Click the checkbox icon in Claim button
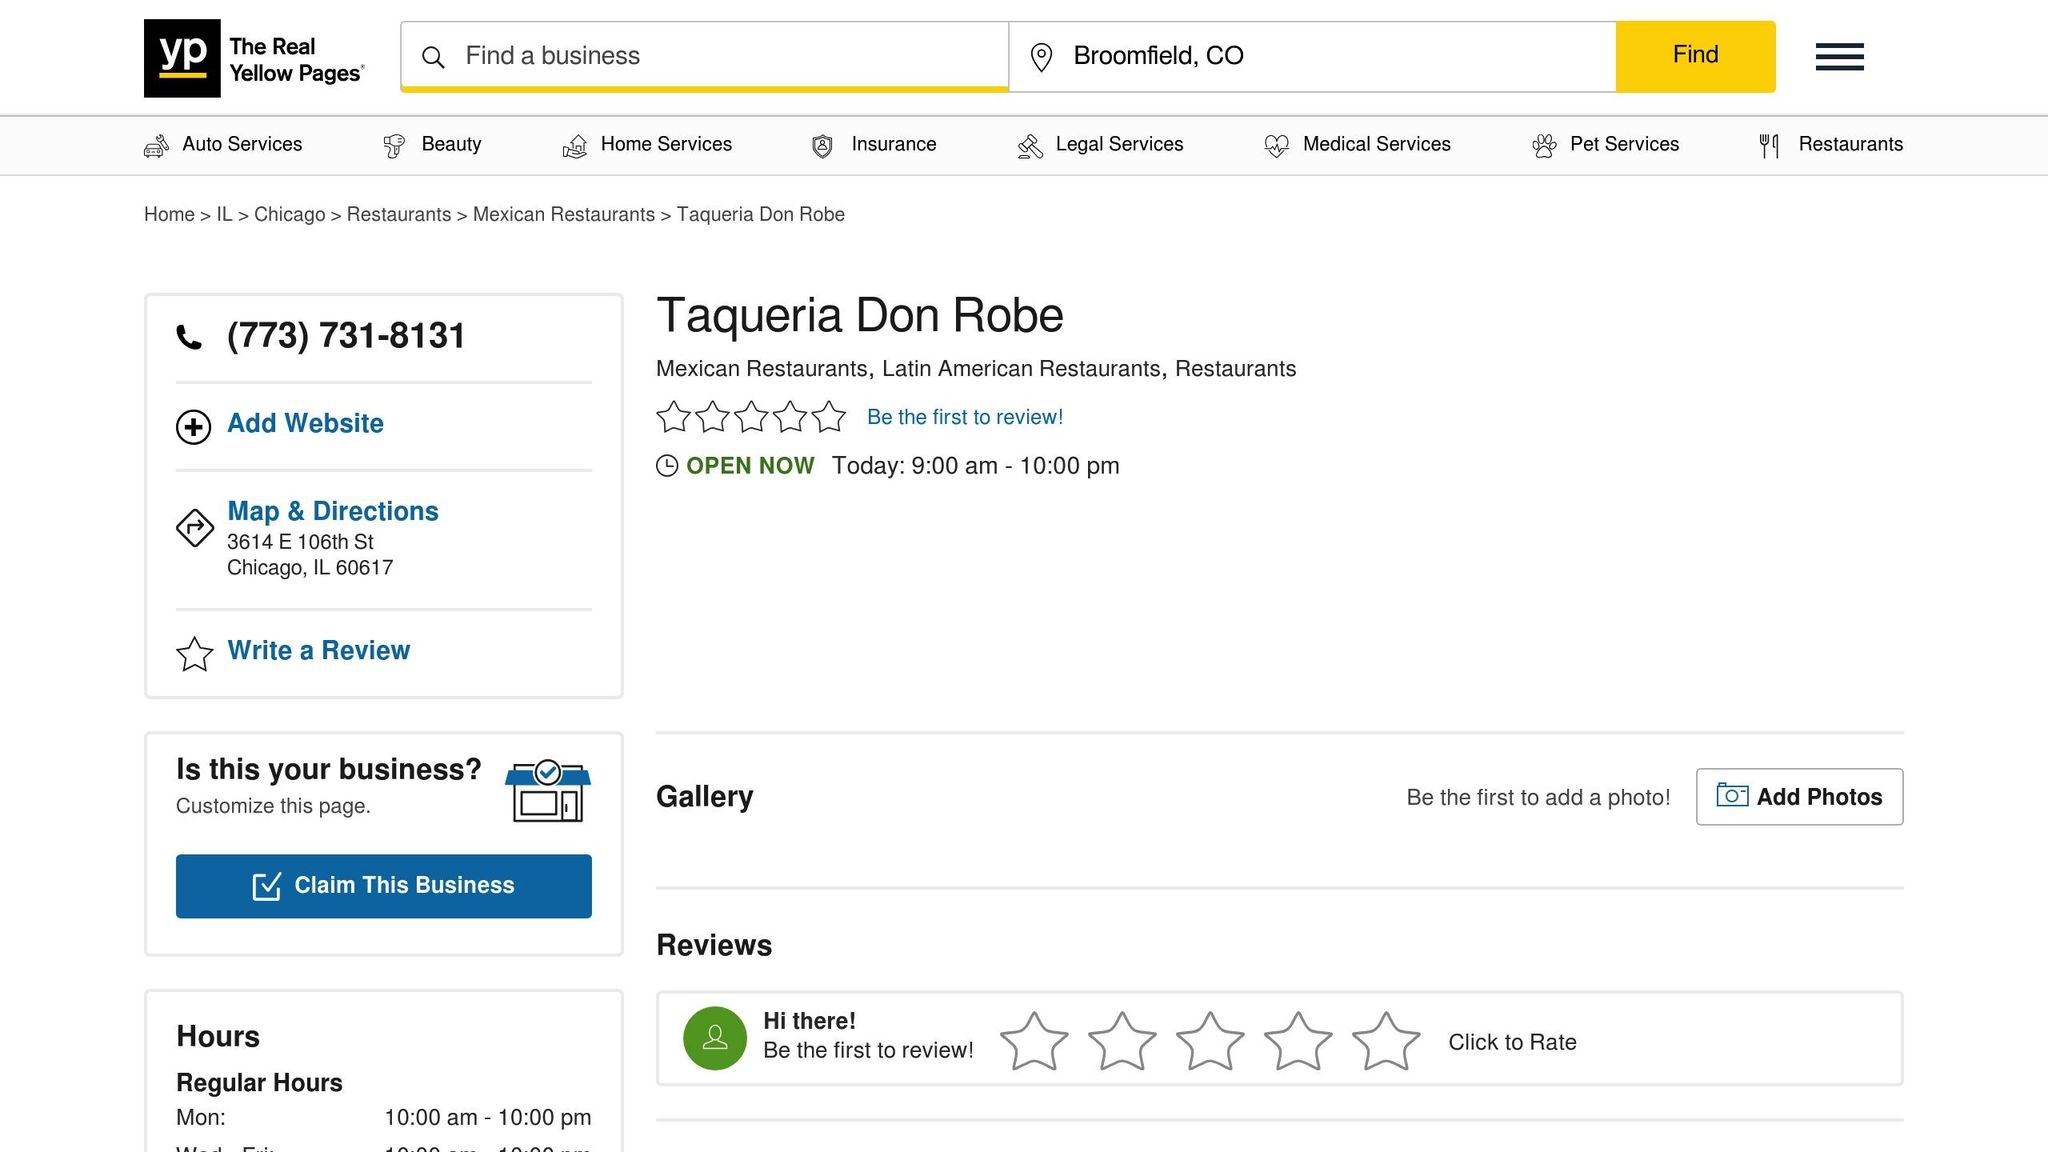 [267, 886]
